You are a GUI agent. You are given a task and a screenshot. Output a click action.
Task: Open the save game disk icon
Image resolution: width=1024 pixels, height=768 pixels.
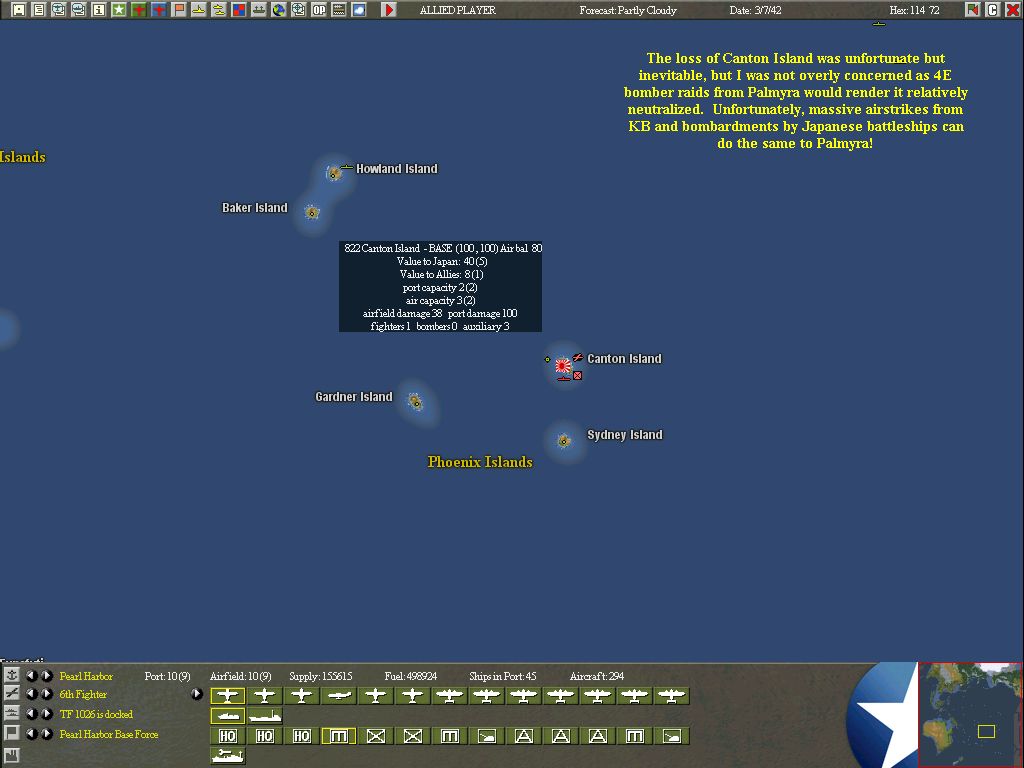tap(18, 10)
